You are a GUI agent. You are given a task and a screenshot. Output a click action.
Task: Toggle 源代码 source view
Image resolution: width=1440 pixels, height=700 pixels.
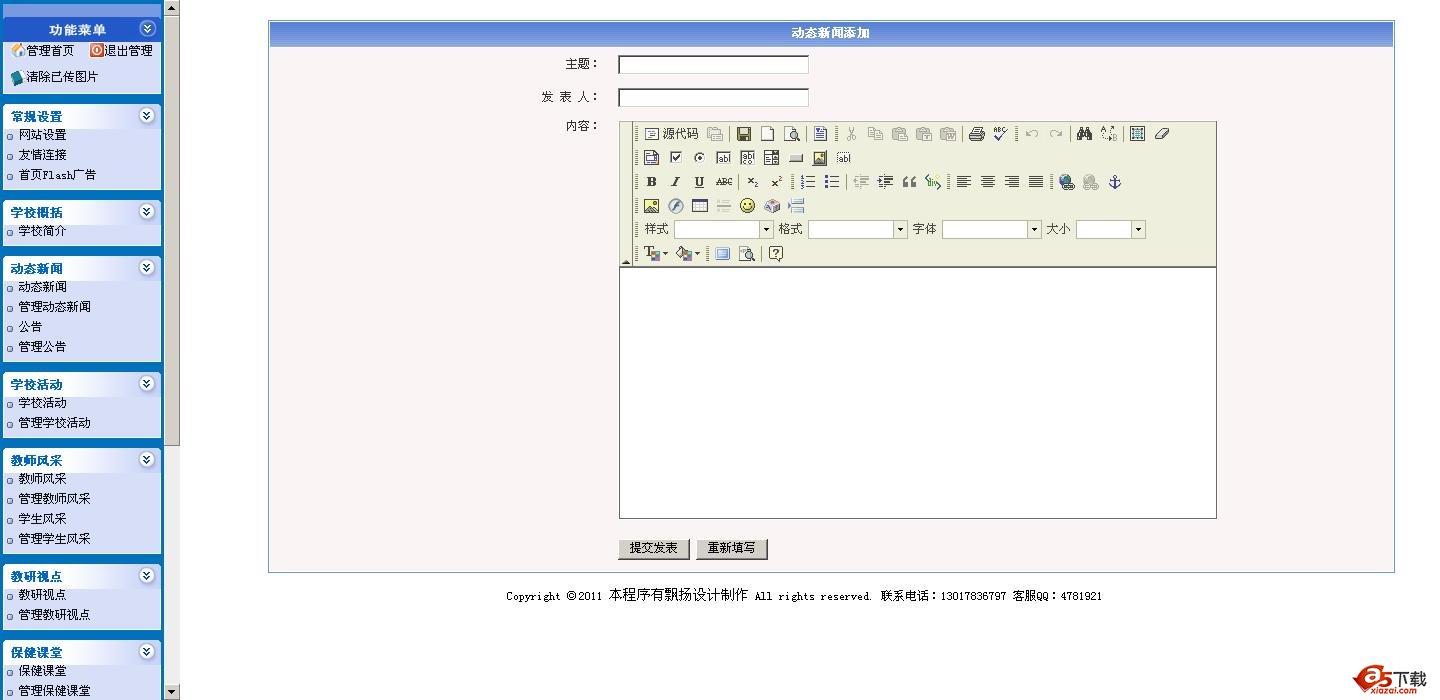coord(671,134)
